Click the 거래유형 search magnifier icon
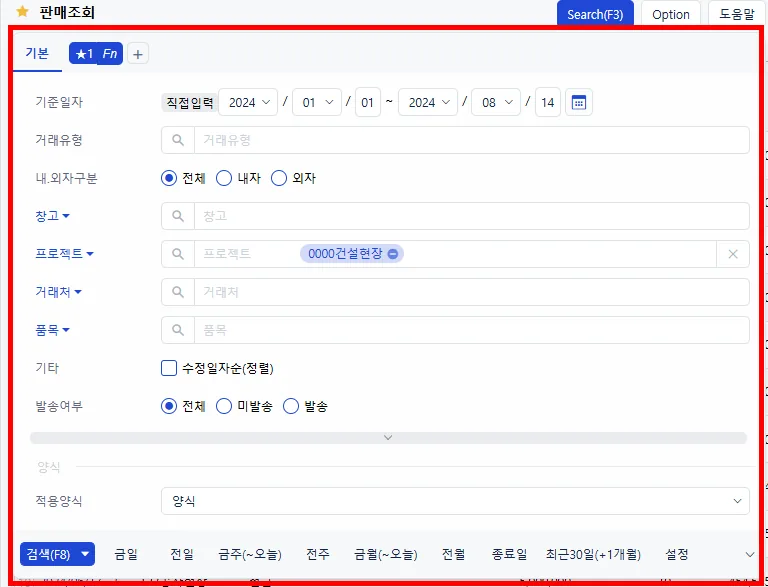The height and width of the screenshot is (587, 768). point(178,140)
